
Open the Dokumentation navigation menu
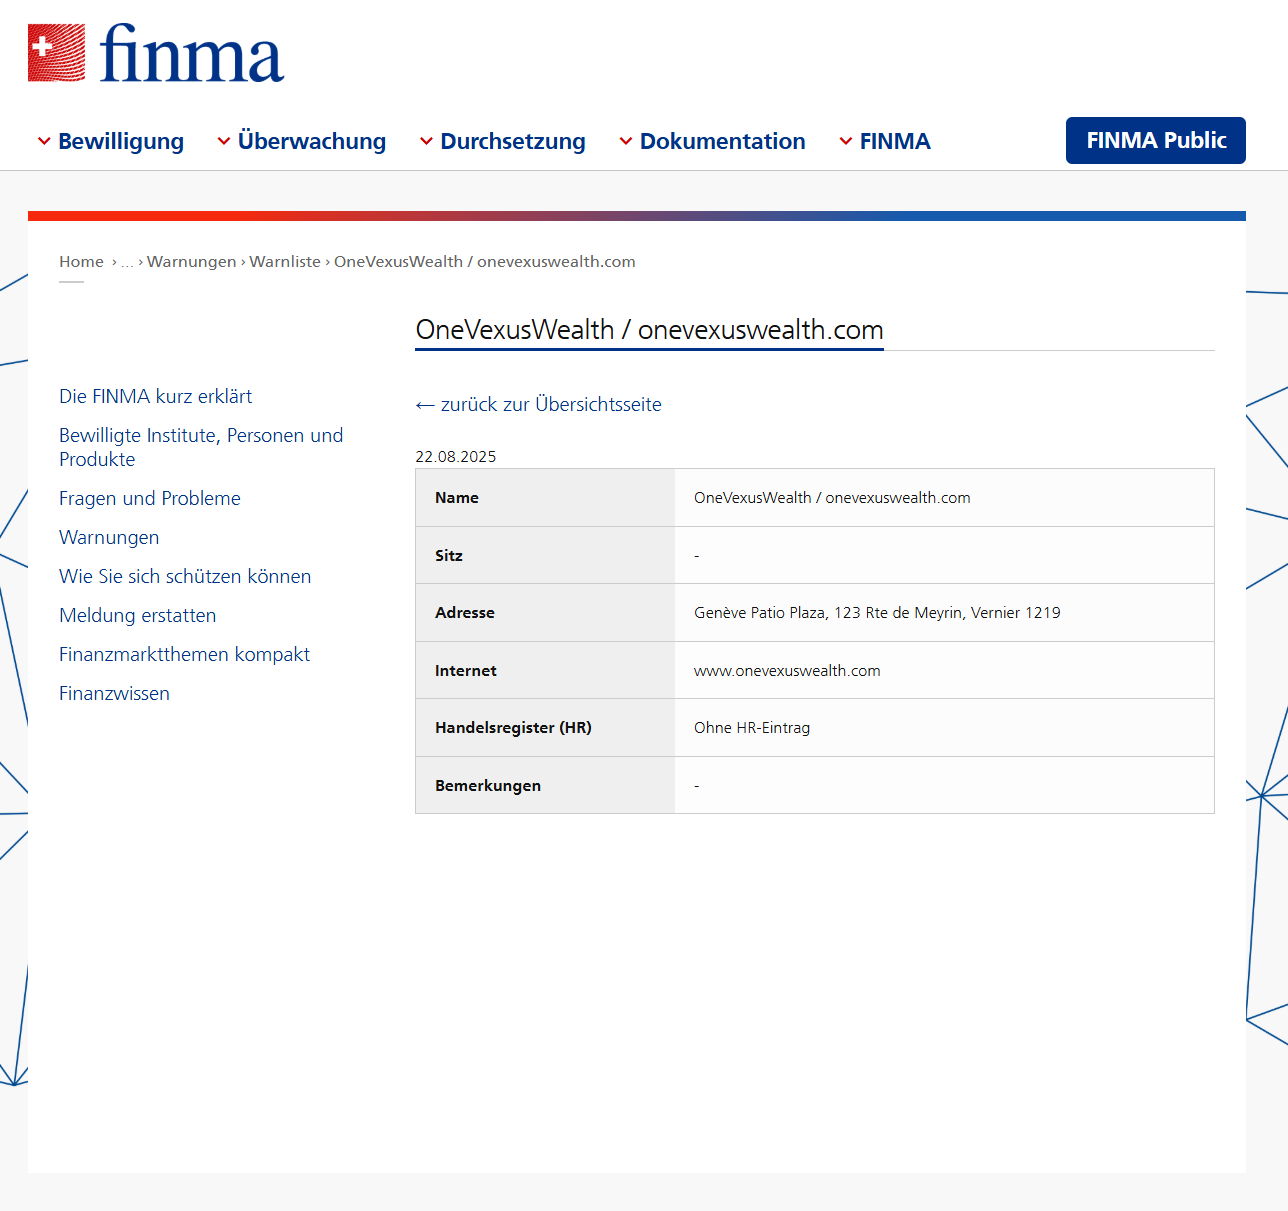[723, 141]
